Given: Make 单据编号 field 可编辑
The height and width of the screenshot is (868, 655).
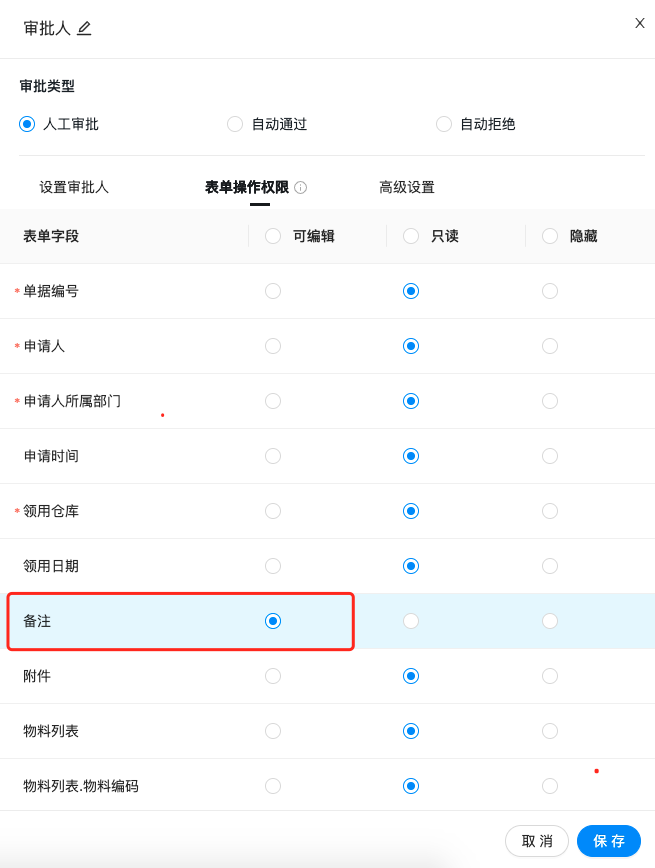Looking at the screenshot, I should click(x=273, y=291).
